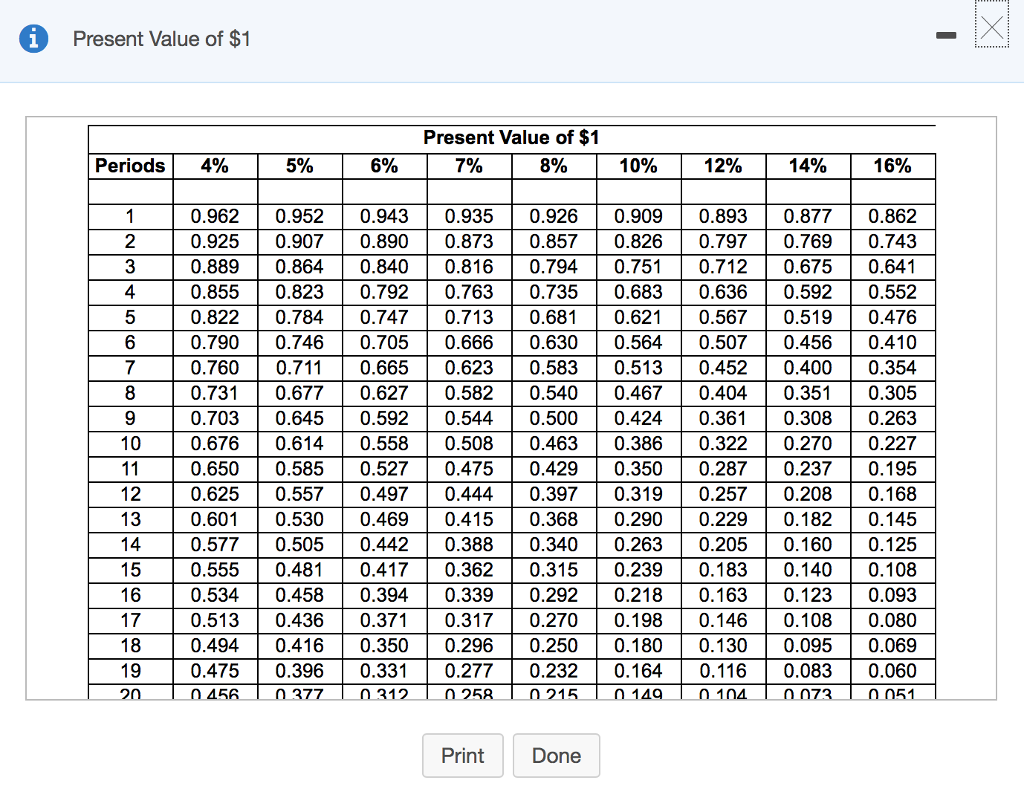
Task: Click period number 5 in Periods column
Action: point(130,317)
